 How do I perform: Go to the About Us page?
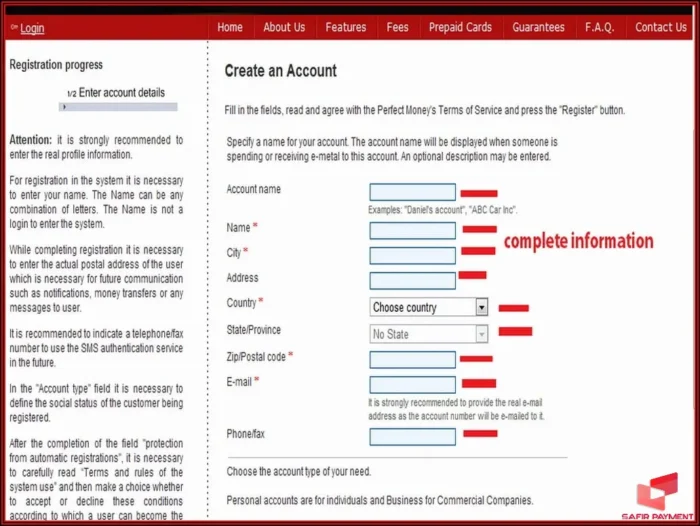coord(284,27)
